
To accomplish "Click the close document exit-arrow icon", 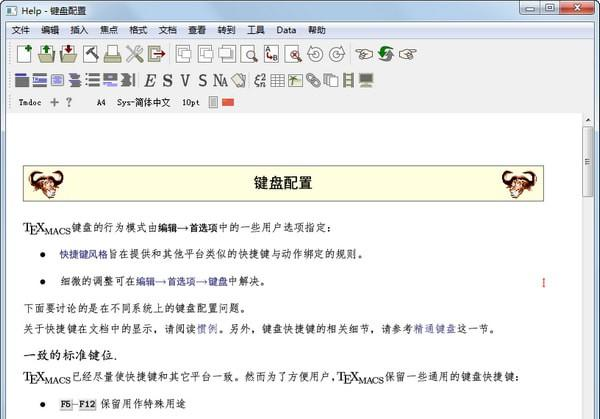I will point(157,54).
